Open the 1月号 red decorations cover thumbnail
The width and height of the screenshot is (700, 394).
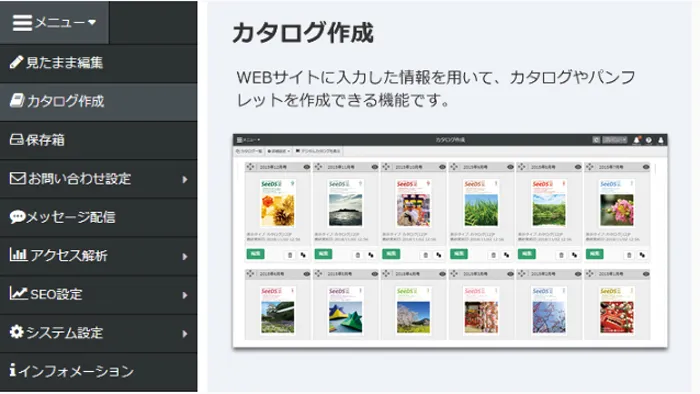(617, 311)
